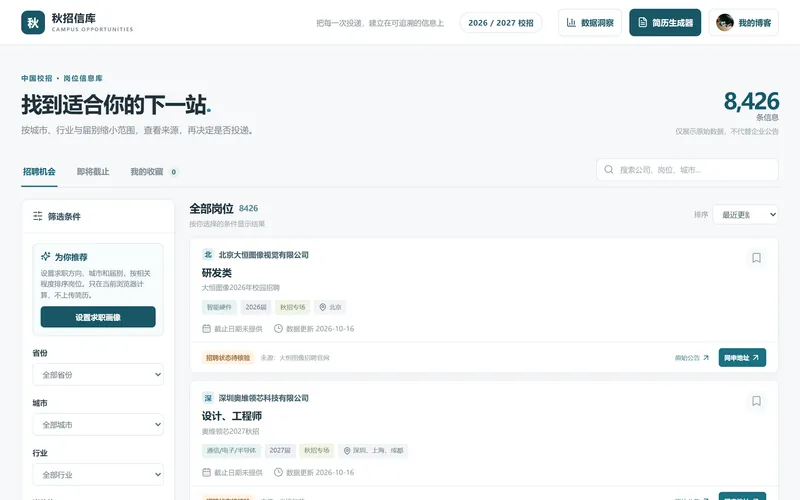Click the sparkle icon beside 为你推荐
The height and width of the screenshot is (500, 800).
[45, 256]
